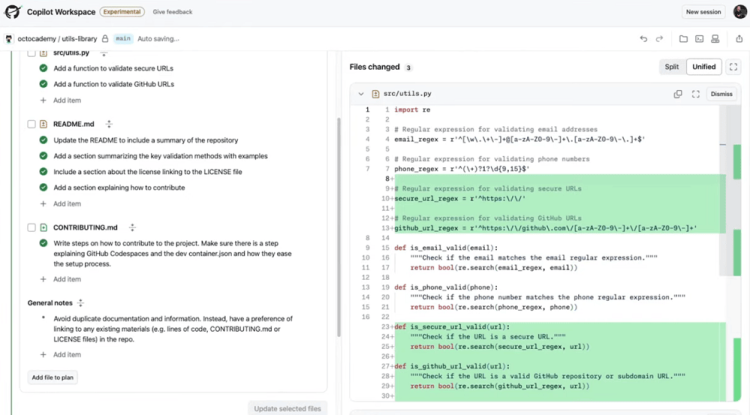Image resolution: width=750 pixels, height=415 pixels.
Task: Click the 'def is_email_valid(email):' line
Action: [x=446, y=248]
